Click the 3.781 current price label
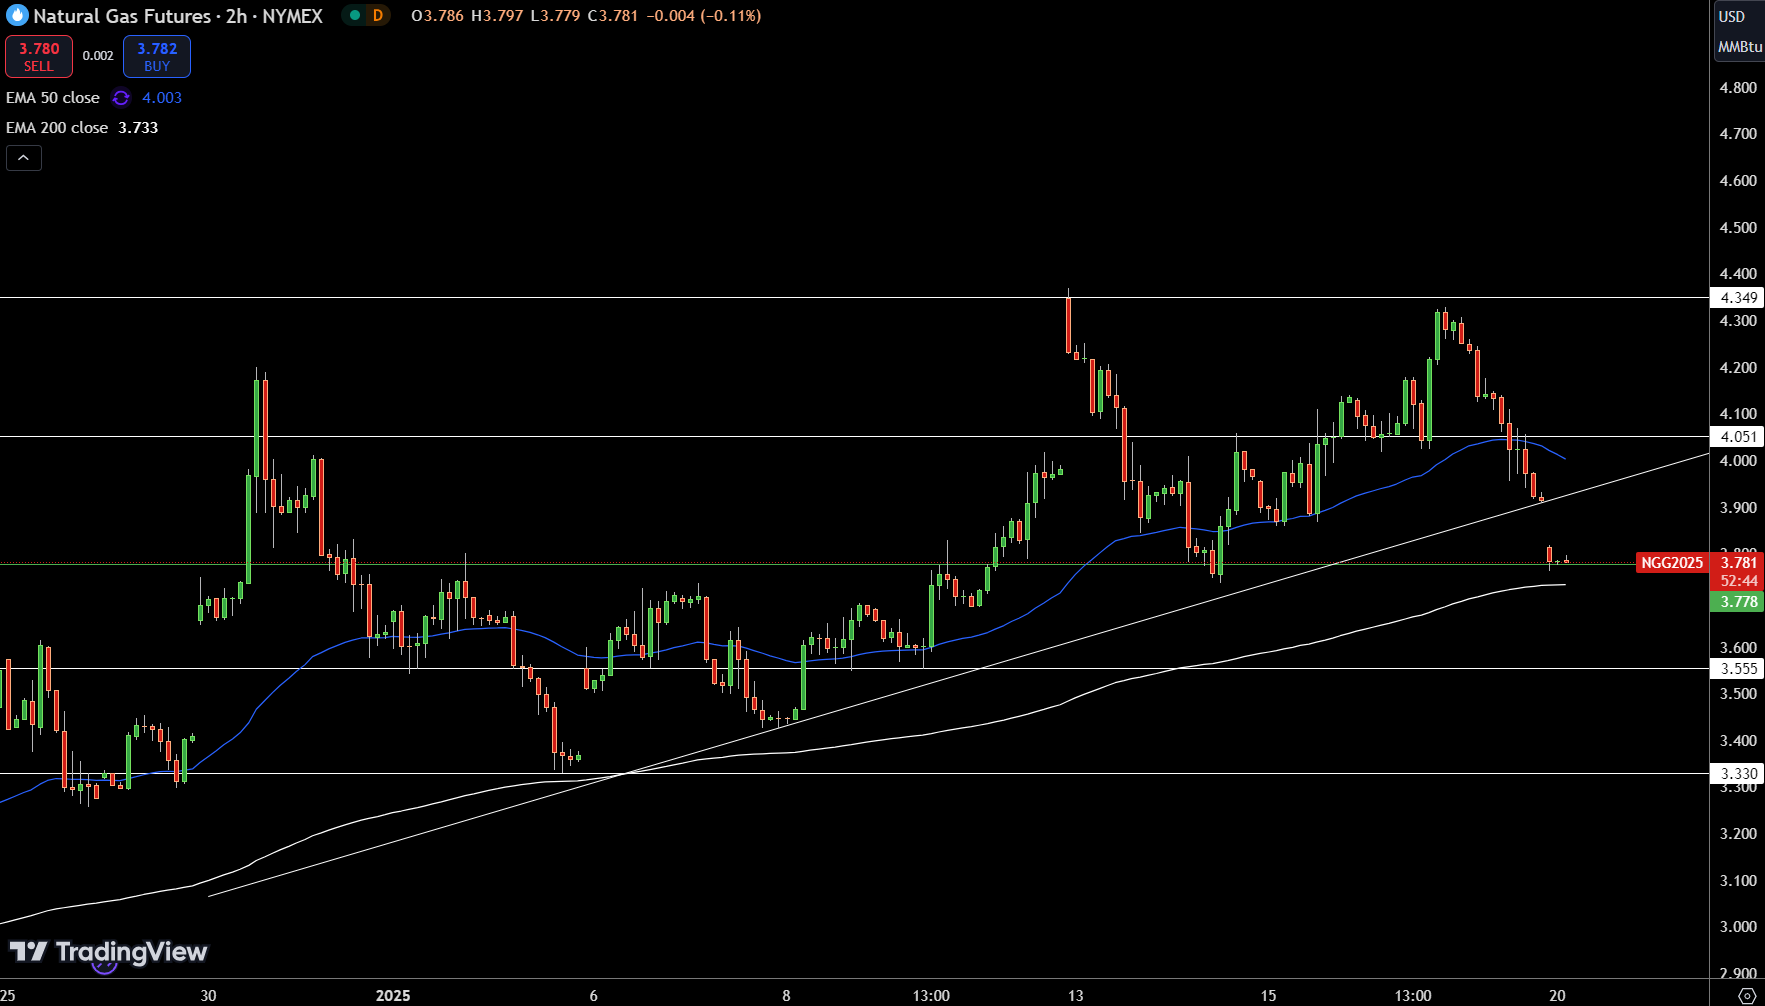 click(1738, 563)
